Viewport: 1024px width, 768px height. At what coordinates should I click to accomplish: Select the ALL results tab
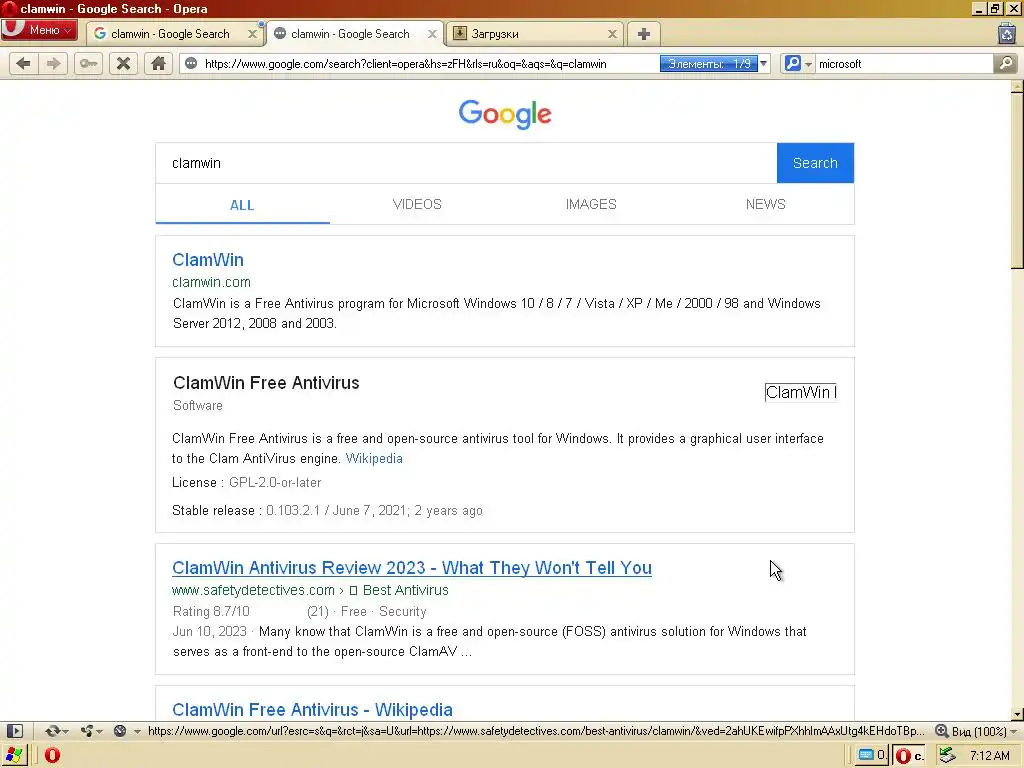242,205
